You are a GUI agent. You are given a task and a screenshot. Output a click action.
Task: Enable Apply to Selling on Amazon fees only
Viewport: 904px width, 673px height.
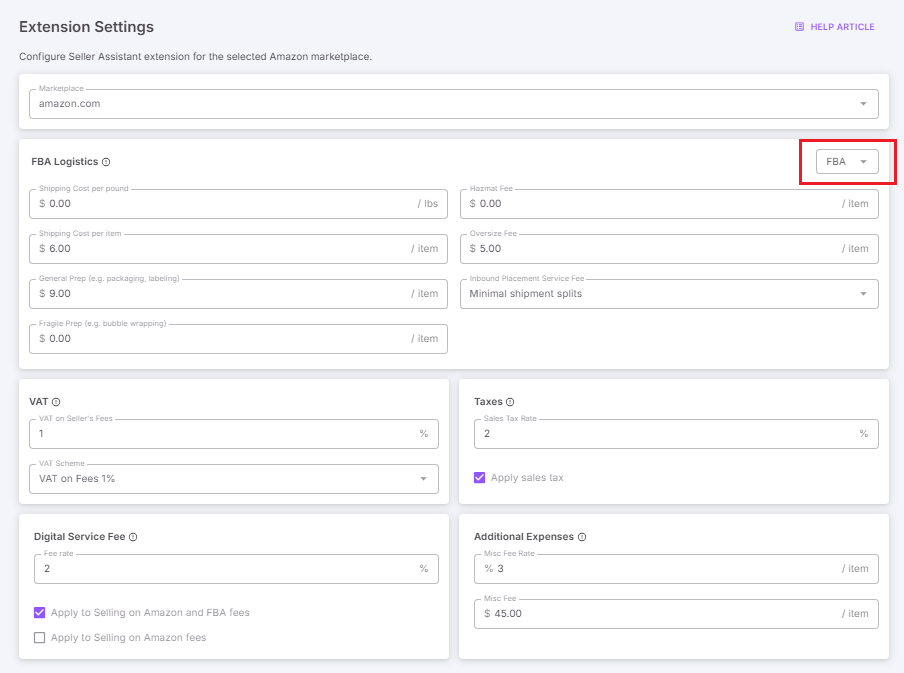[x=40, y=637]
